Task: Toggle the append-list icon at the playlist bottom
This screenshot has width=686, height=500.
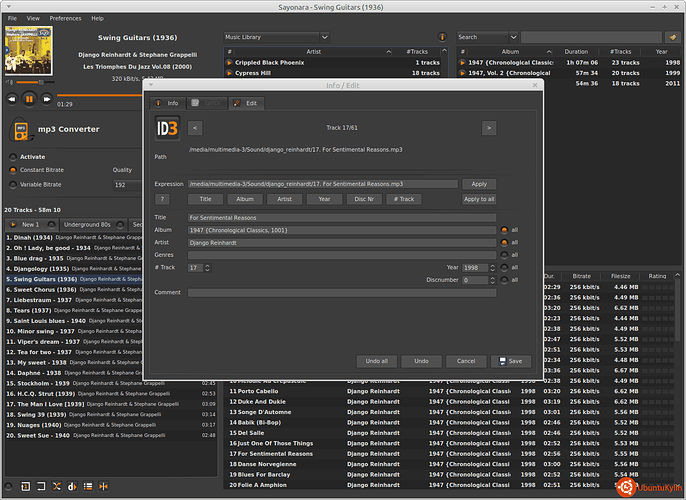Action: click(x=88, y=486)
